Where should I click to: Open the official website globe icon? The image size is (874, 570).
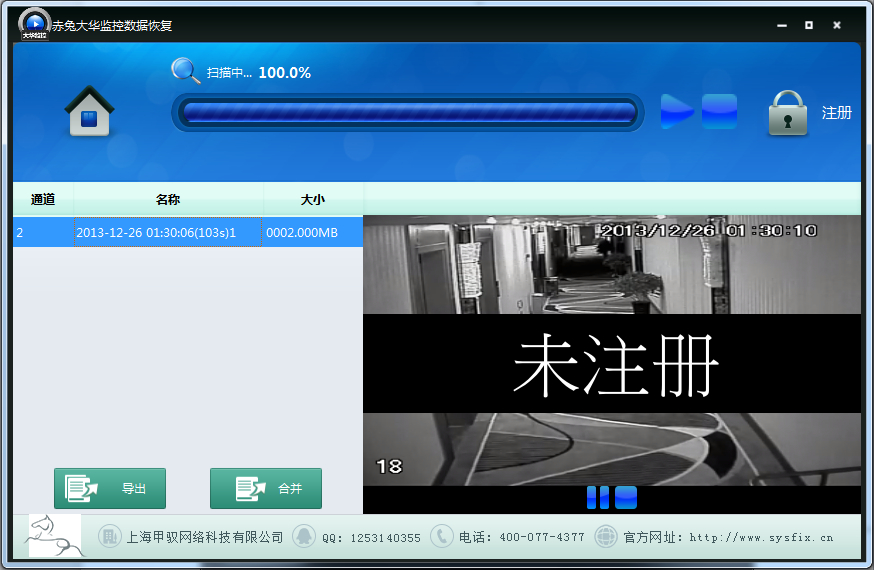coord(606,537)
